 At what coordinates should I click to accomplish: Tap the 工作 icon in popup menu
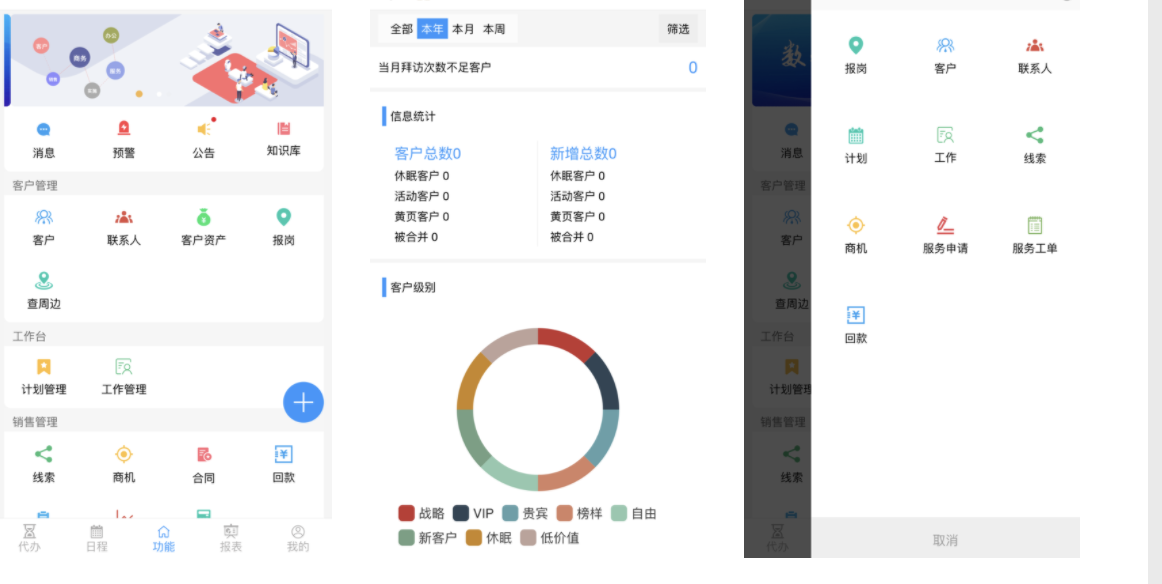click(x=945, y=136)
